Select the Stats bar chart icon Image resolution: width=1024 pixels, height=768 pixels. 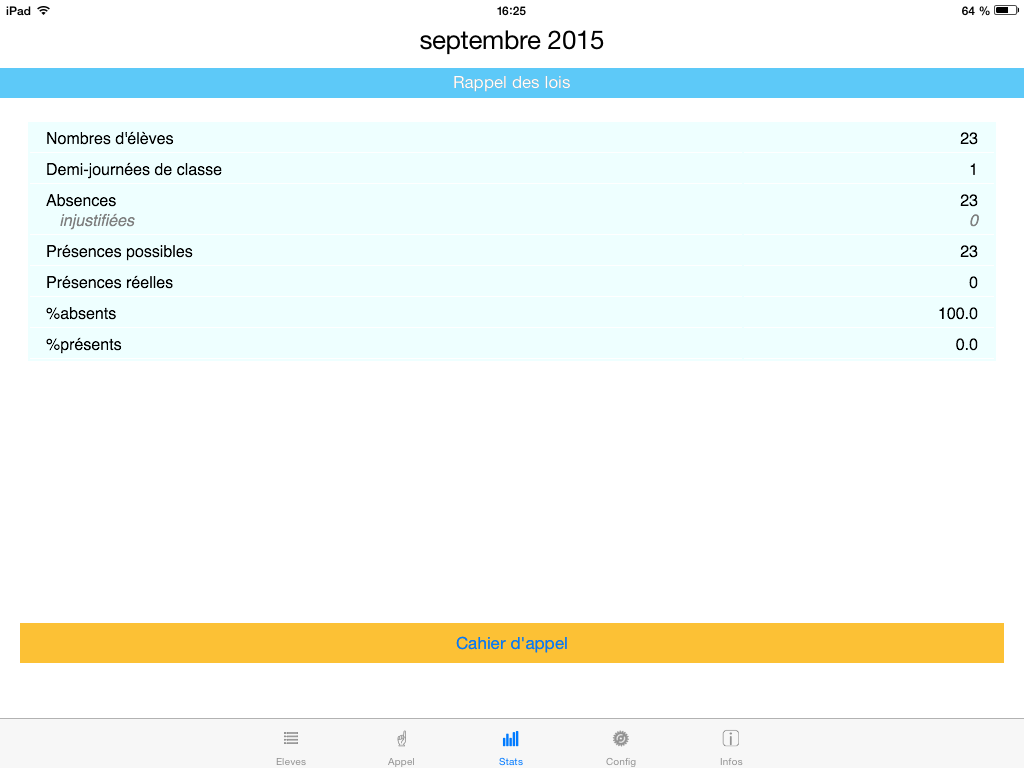pyautogui.click(x=510, y=740)
